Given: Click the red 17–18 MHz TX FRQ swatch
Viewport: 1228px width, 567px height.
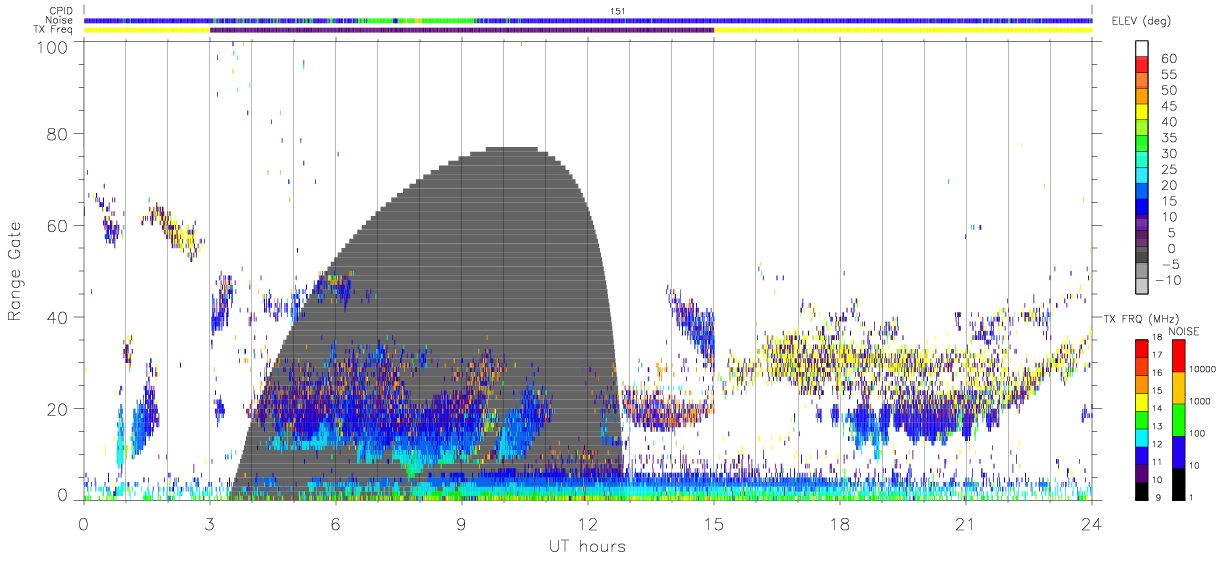Looking at the screenshot, I should tap(1141, 347).
